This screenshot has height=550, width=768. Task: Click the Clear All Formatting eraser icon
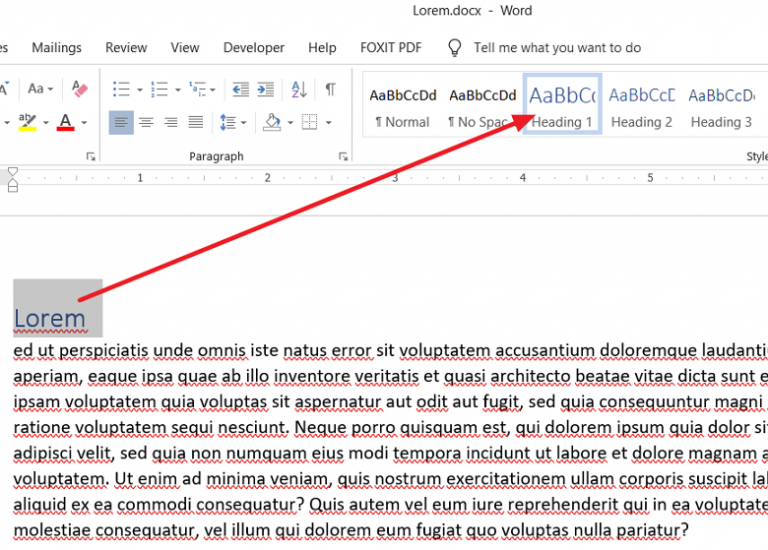pyautogui.click(x=81, y=89)
